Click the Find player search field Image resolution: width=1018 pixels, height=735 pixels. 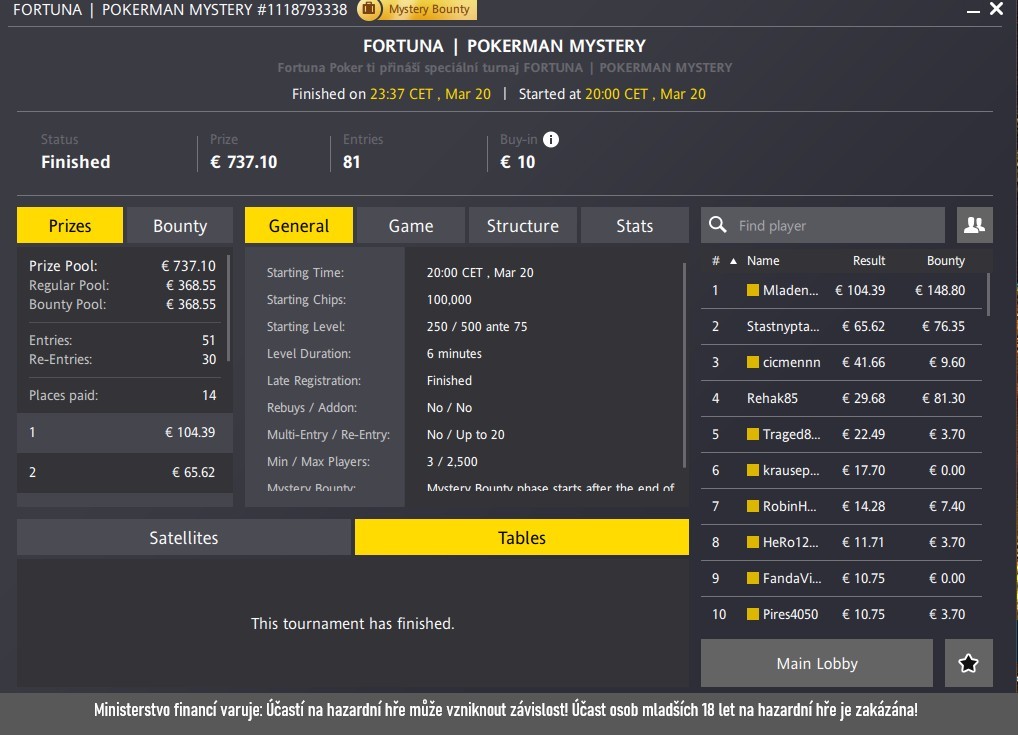pyautogui.click(x=823, y=225)
